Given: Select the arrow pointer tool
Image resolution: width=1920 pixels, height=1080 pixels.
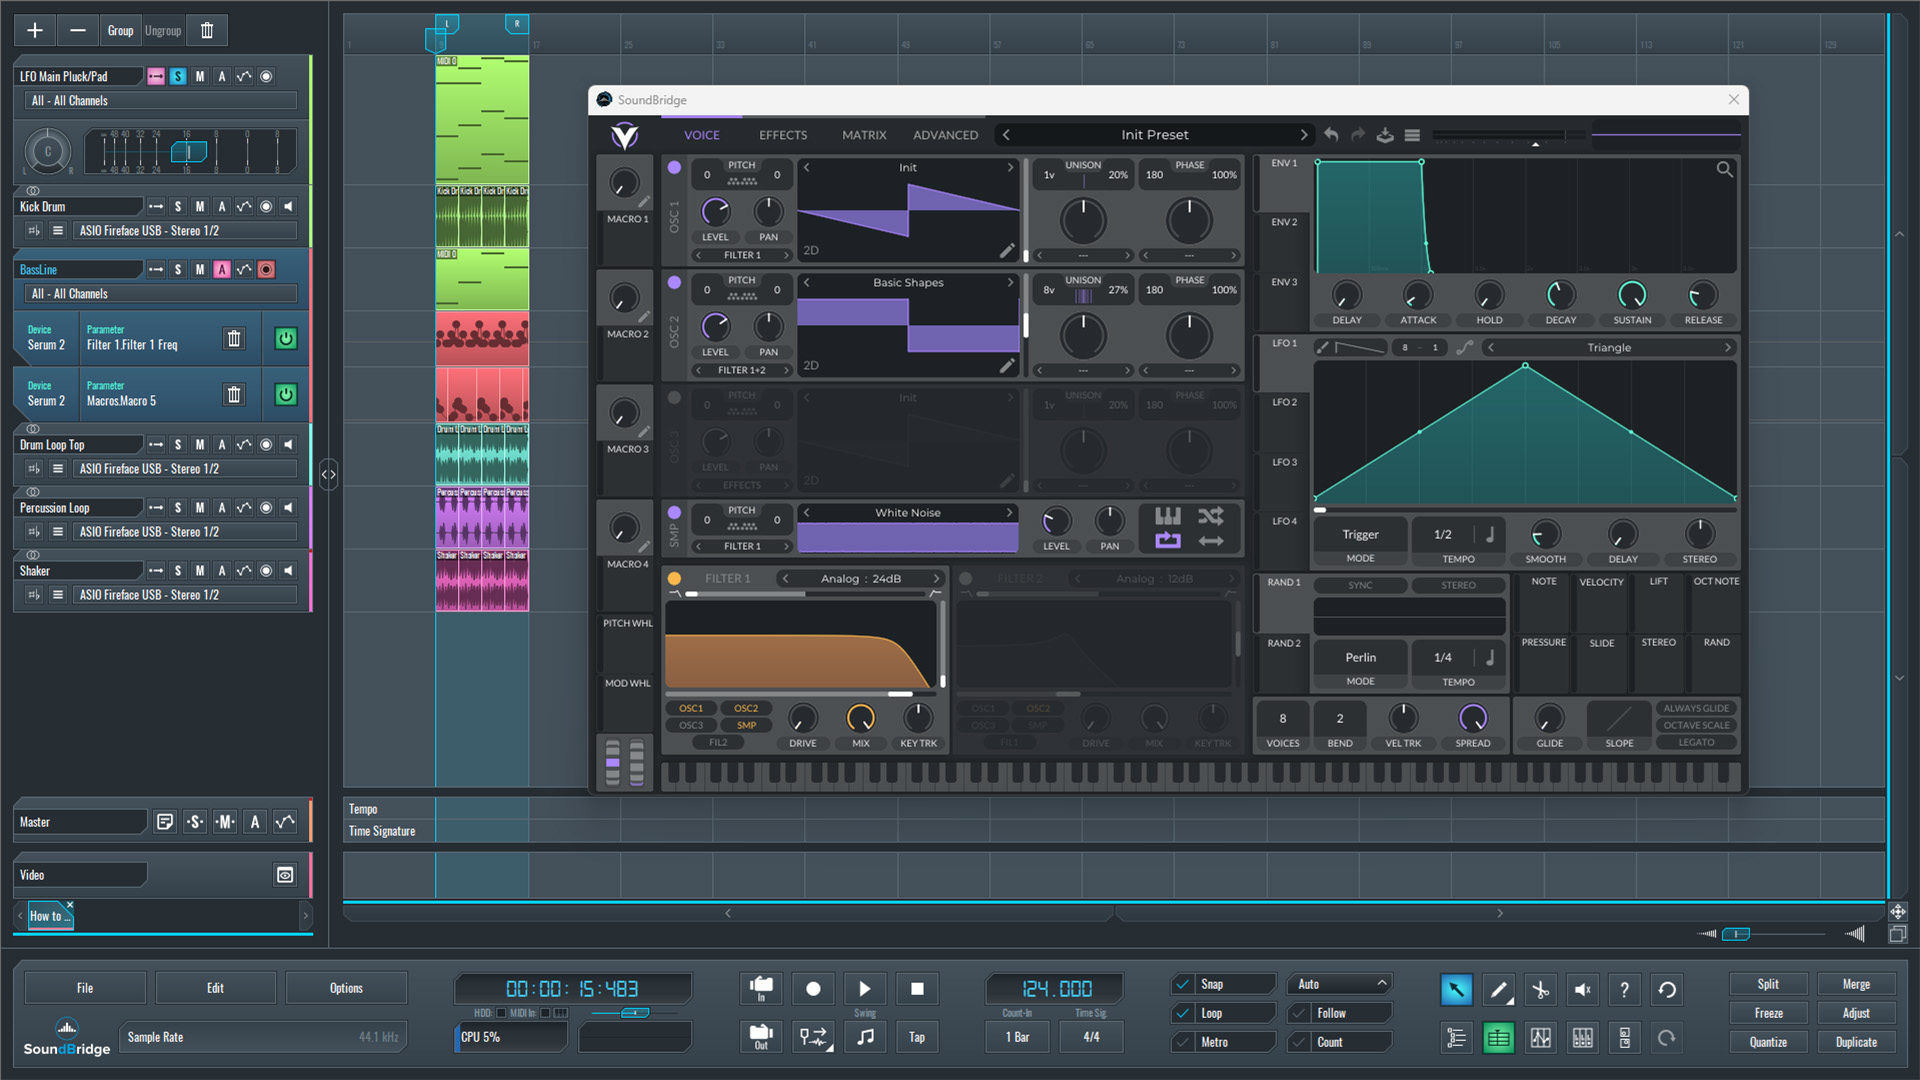Looking at the screenshot, I should [x=1456, y=990].
